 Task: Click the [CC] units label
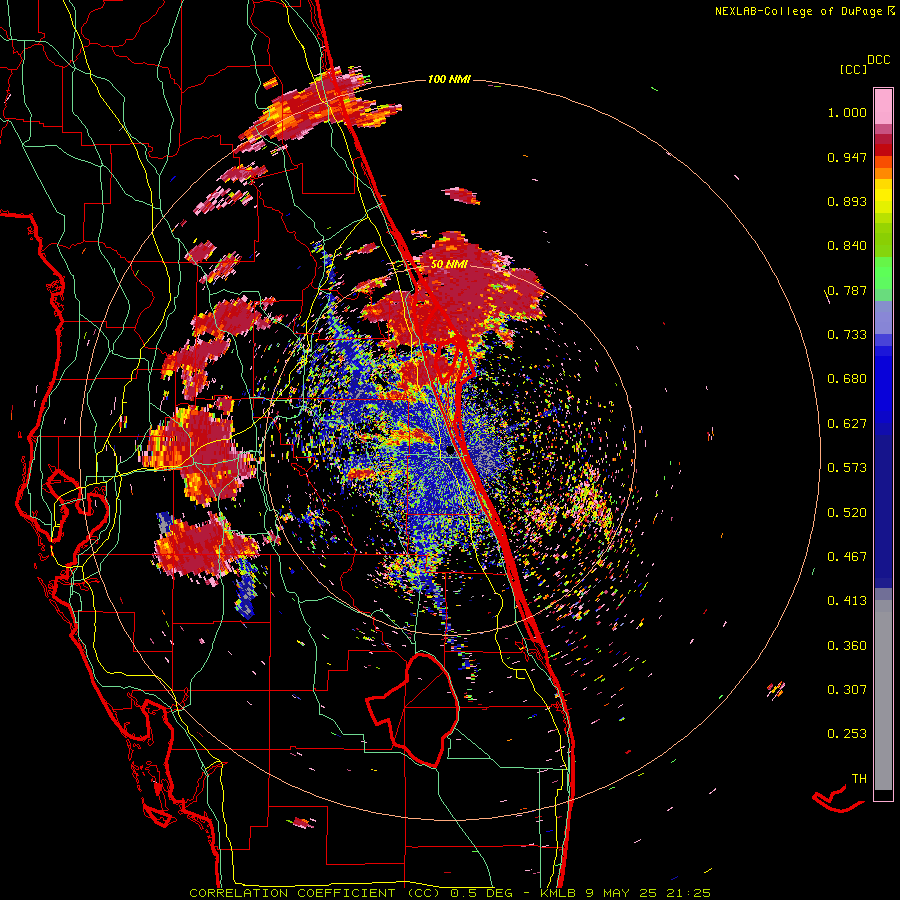(853, 69)
